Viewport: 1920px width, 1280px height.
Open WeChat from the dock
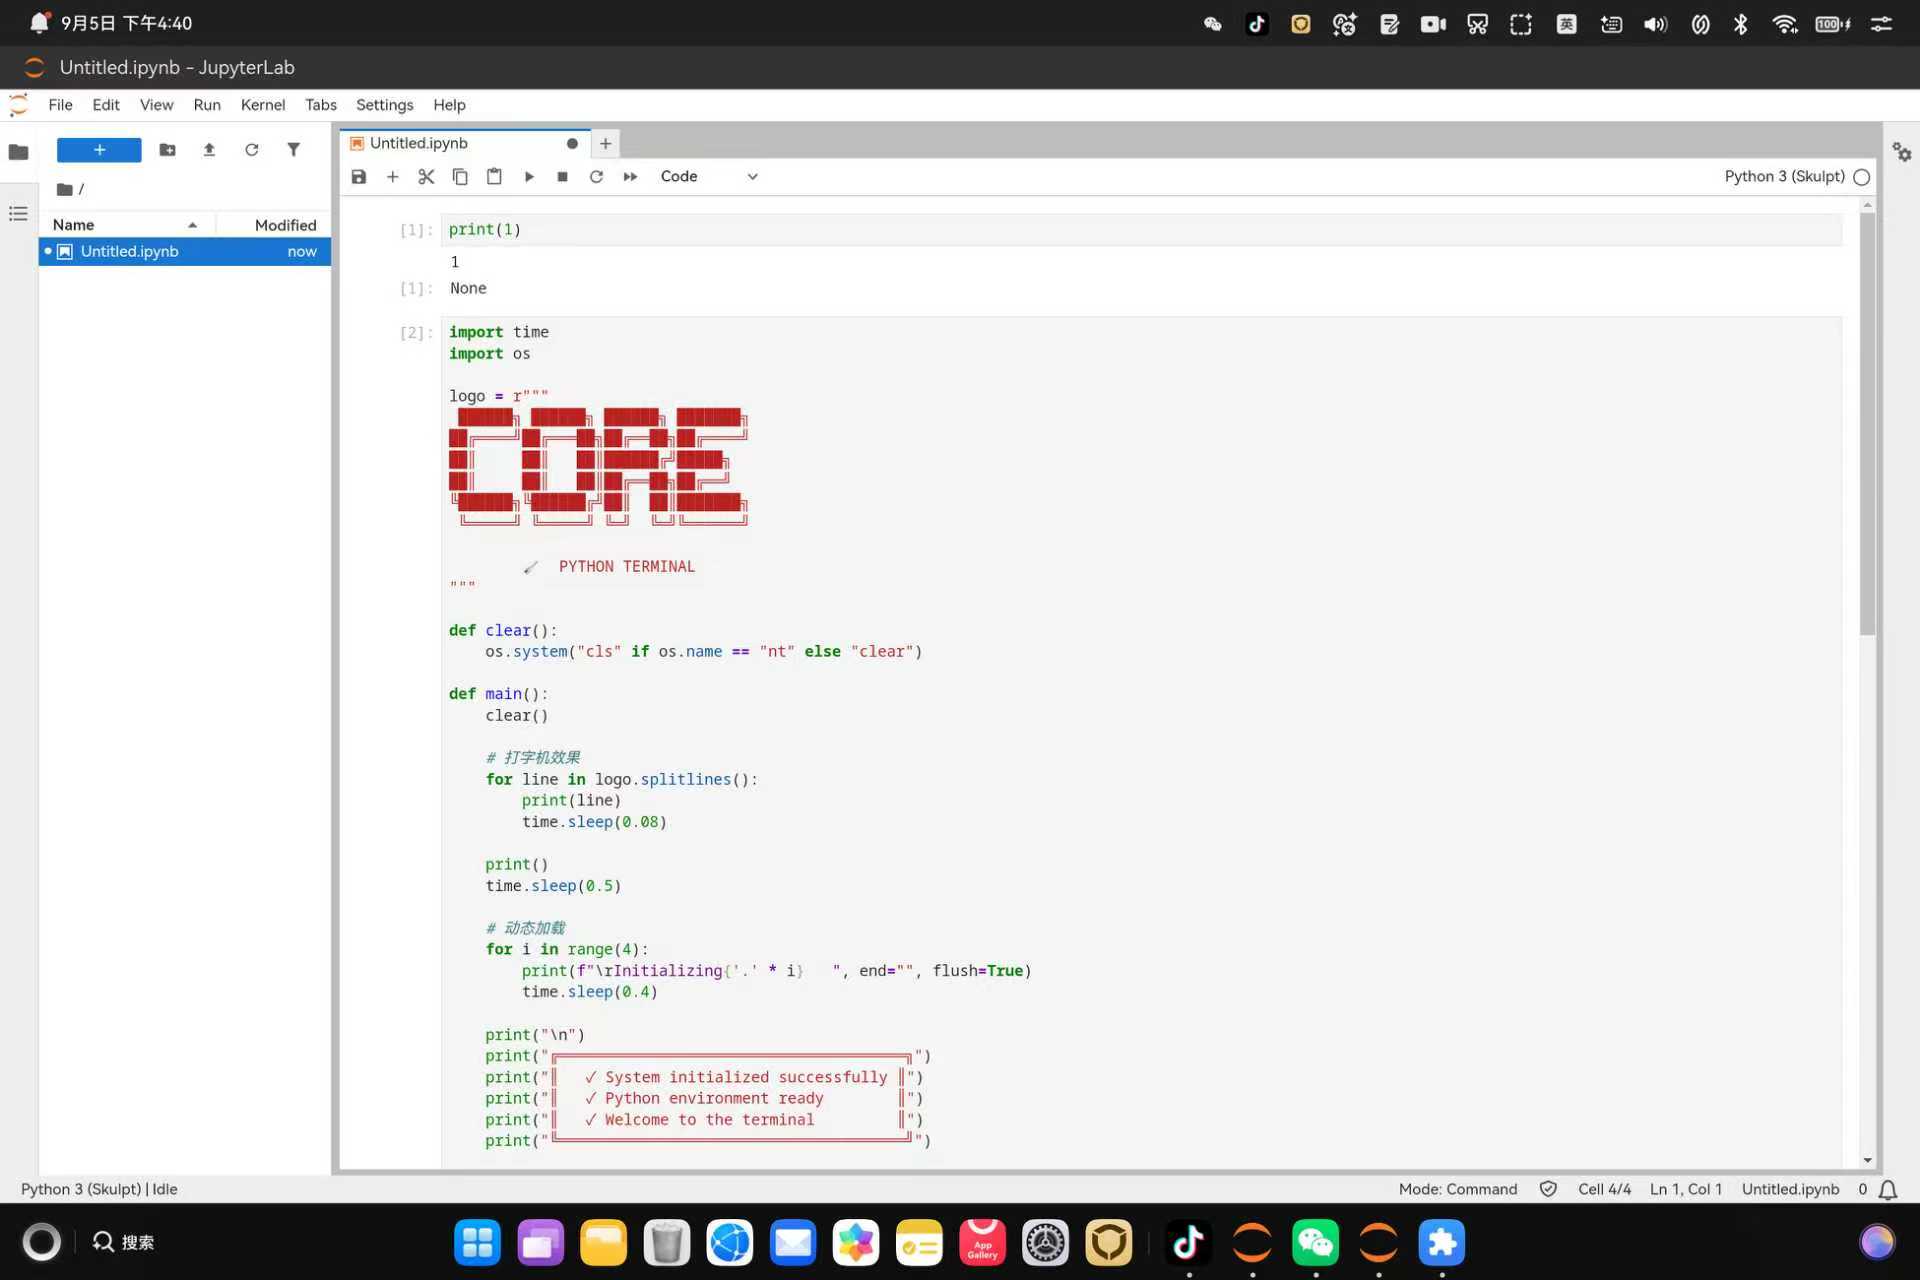pos(1315,1243)
